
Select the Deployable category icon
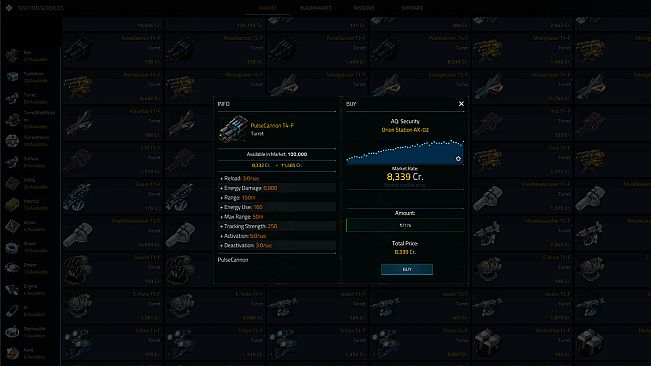pos(12,332)
